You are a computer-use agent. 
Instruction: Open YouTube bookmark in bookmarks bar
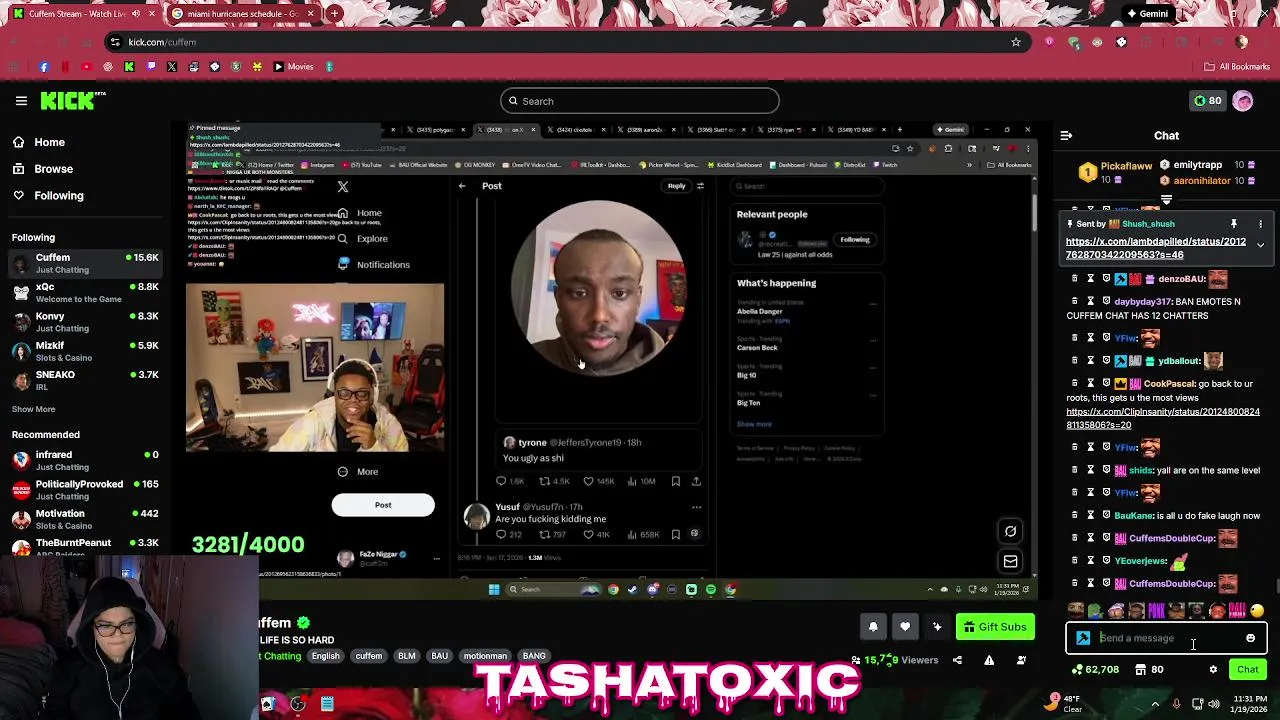point(86,67)
